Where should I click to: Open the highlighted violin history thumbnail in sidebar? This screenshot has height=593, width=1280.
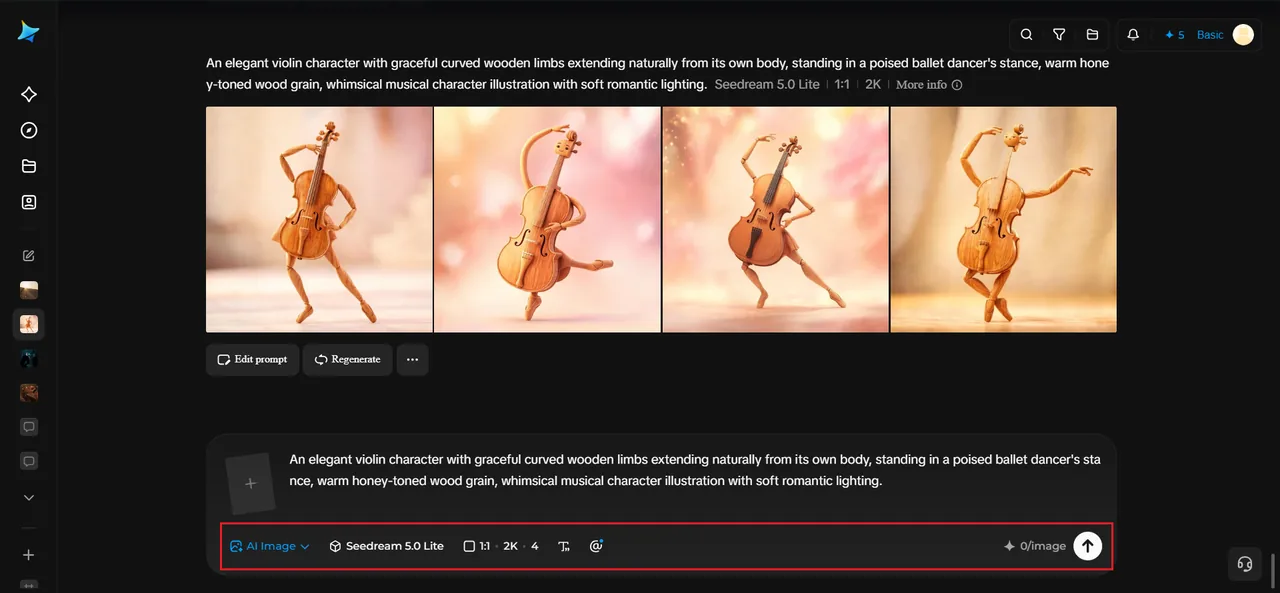click(29, 324)
